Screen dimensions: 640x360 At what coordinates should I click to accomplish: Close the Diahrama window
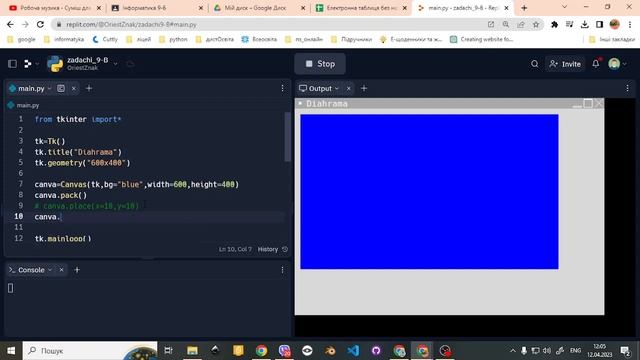click(x=598, y=103)
